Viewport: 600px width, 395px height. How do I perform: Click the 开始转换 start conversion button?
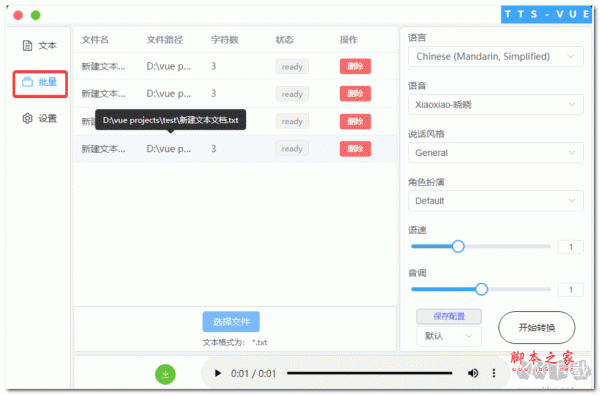click(536, 328)
